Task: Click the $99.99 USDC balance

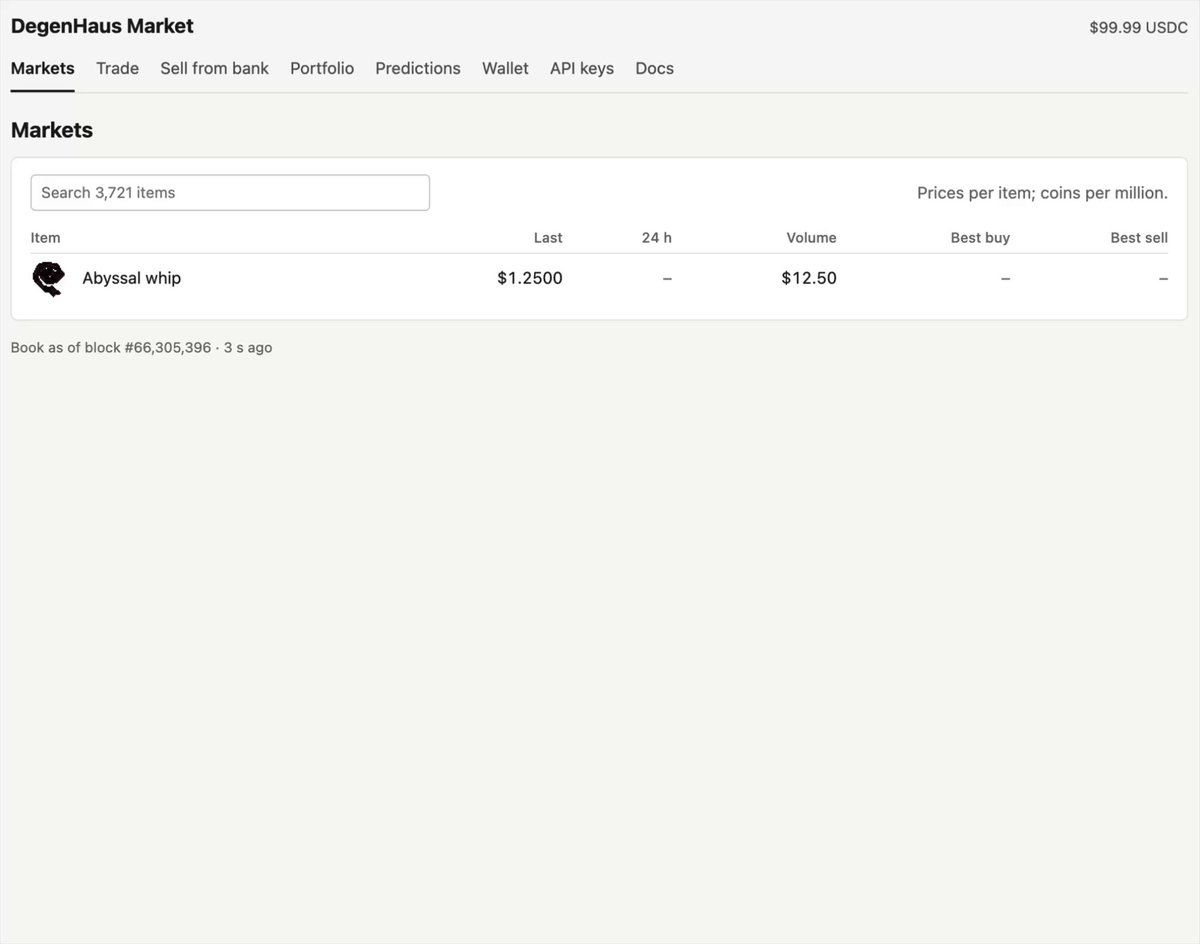Action: click(1138, 28)
